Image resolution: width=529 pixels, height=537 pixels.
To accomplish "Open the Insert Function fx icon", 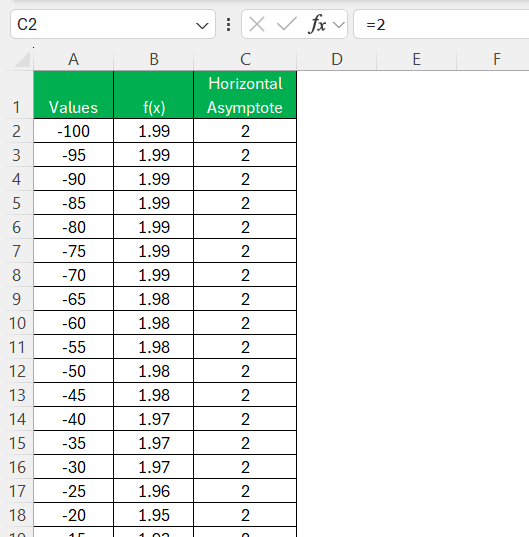I will 317,25.
